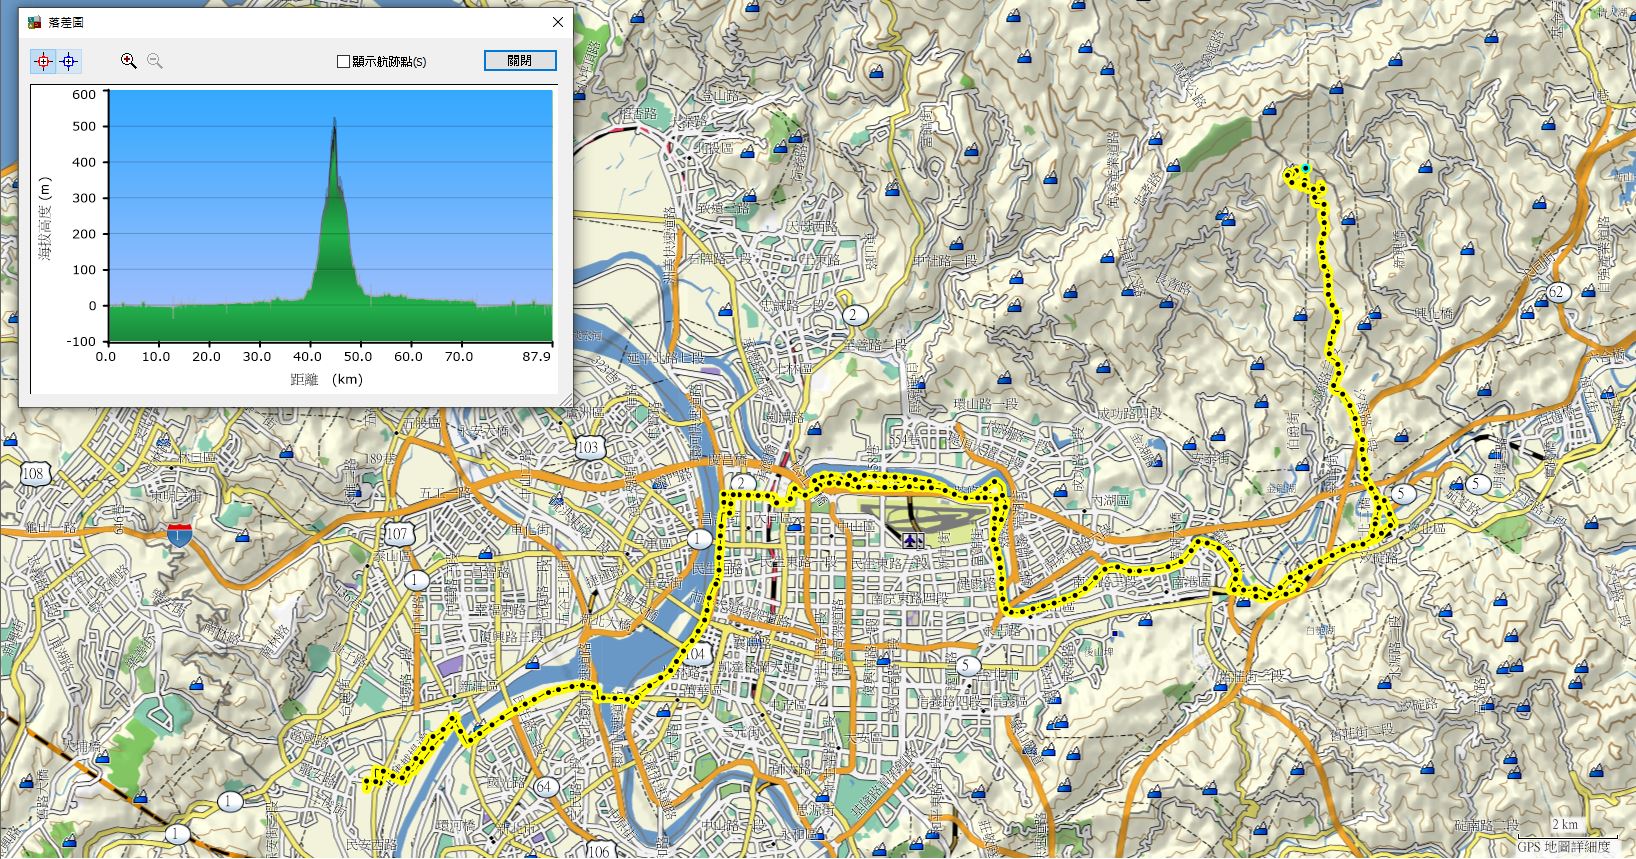This screenshot has height=859, width=1636.
Task: Click the route 106 highway shield
Action: [597, 850]
